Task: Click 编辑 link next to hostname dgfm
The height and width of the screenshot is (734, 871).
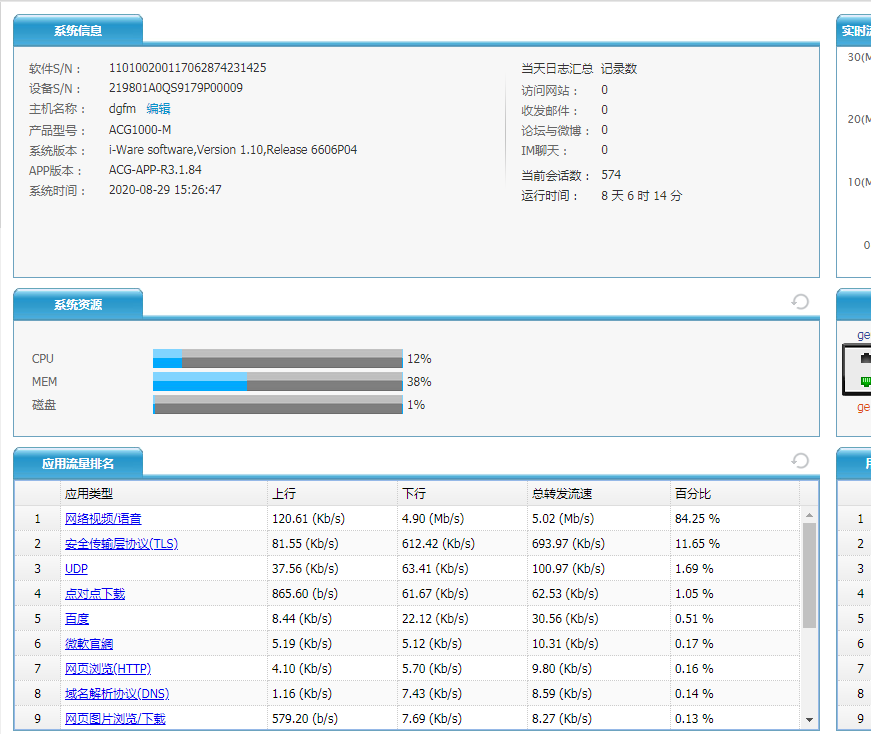Action: pos(158,109)
